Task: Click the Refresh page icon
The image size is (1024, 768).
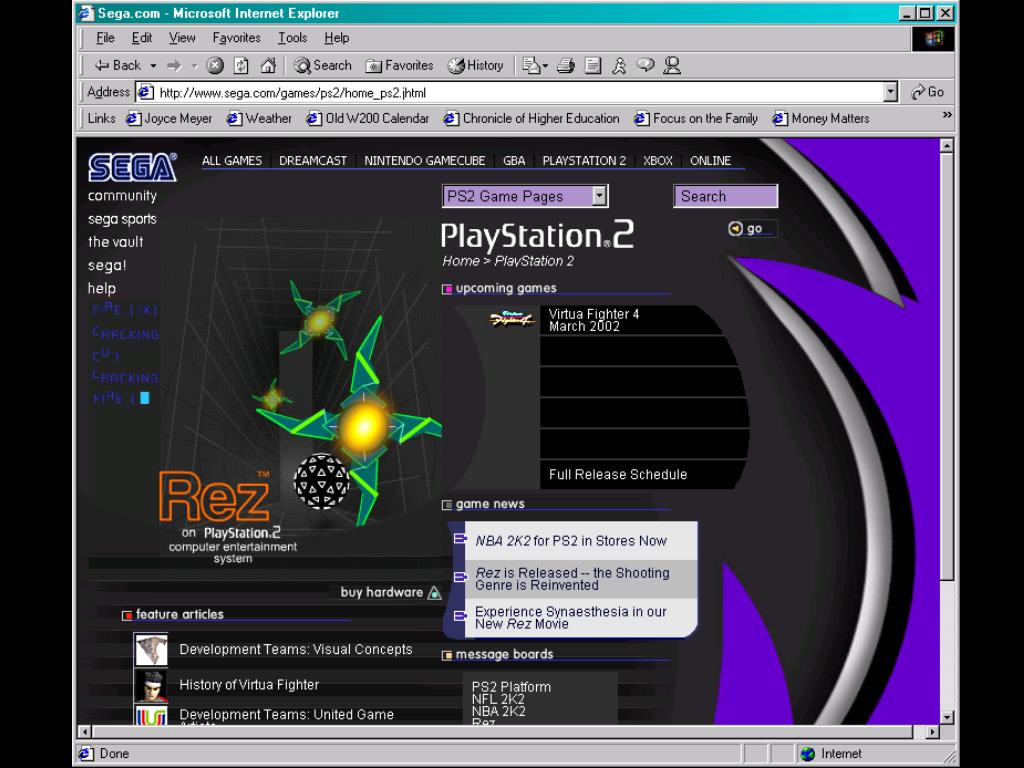Action: 241,65
